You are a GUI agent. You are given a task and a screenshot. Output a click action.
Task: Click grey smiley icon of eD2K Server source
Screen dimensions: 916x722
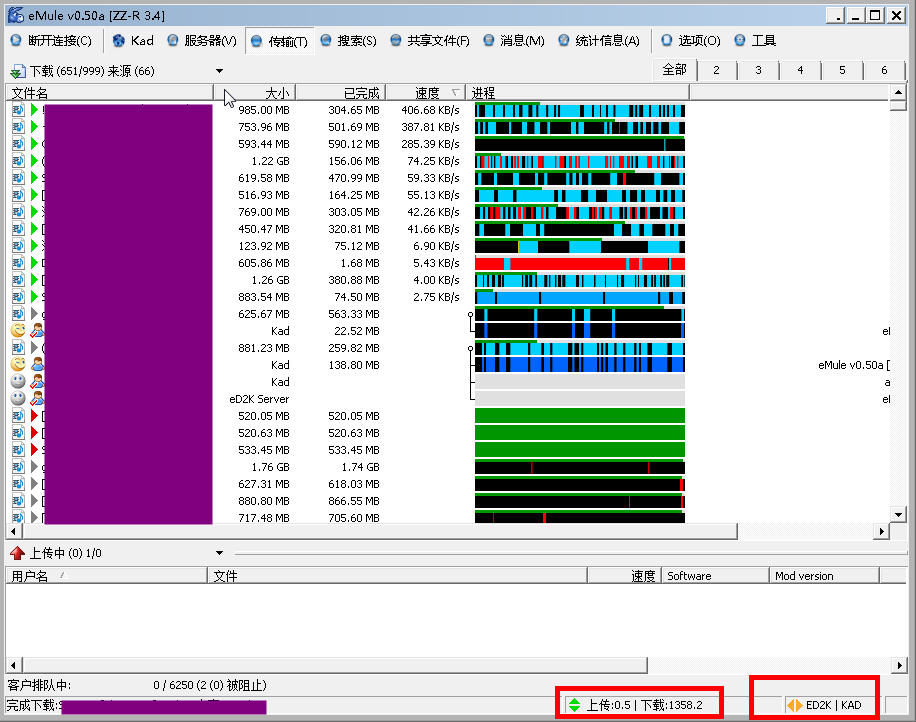point(18,398)
